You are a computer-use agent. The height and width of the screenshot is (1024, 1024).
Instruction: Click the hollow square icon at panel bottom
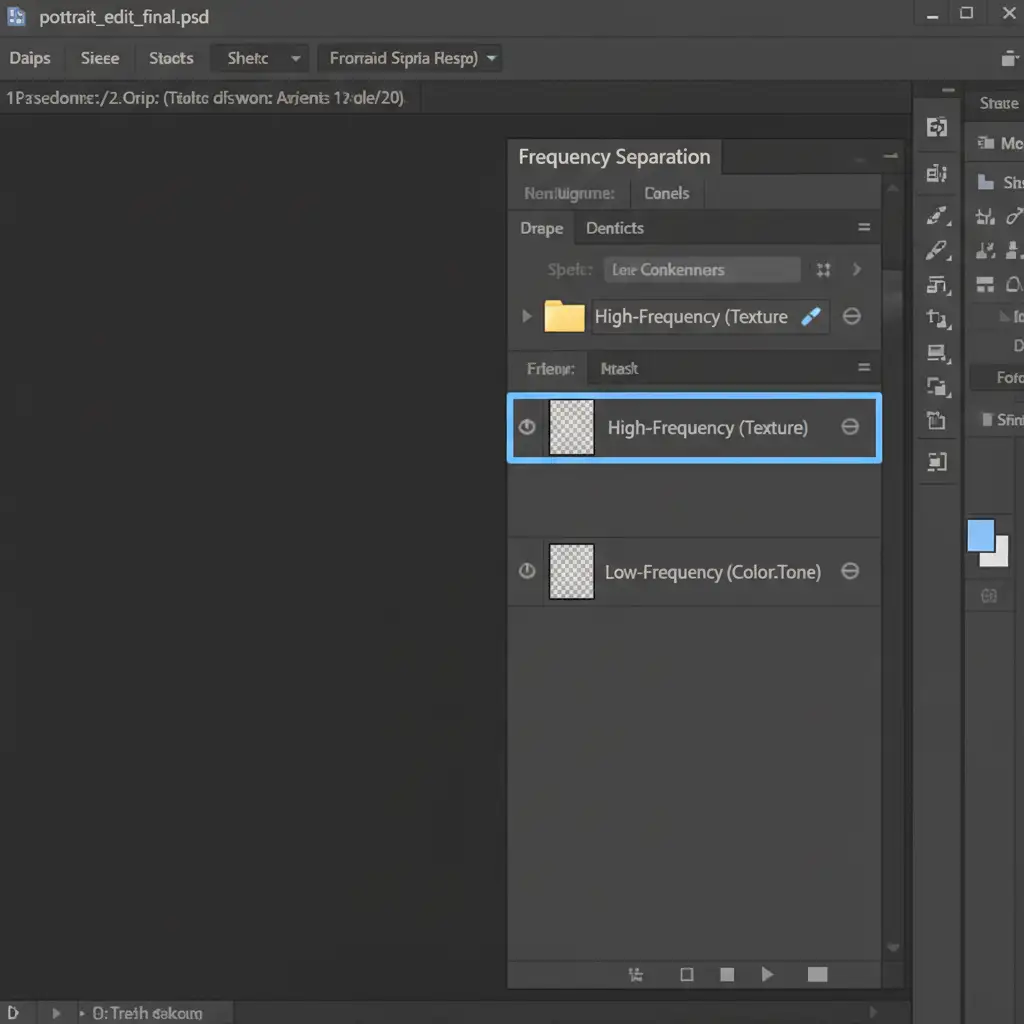pos(686,974)
